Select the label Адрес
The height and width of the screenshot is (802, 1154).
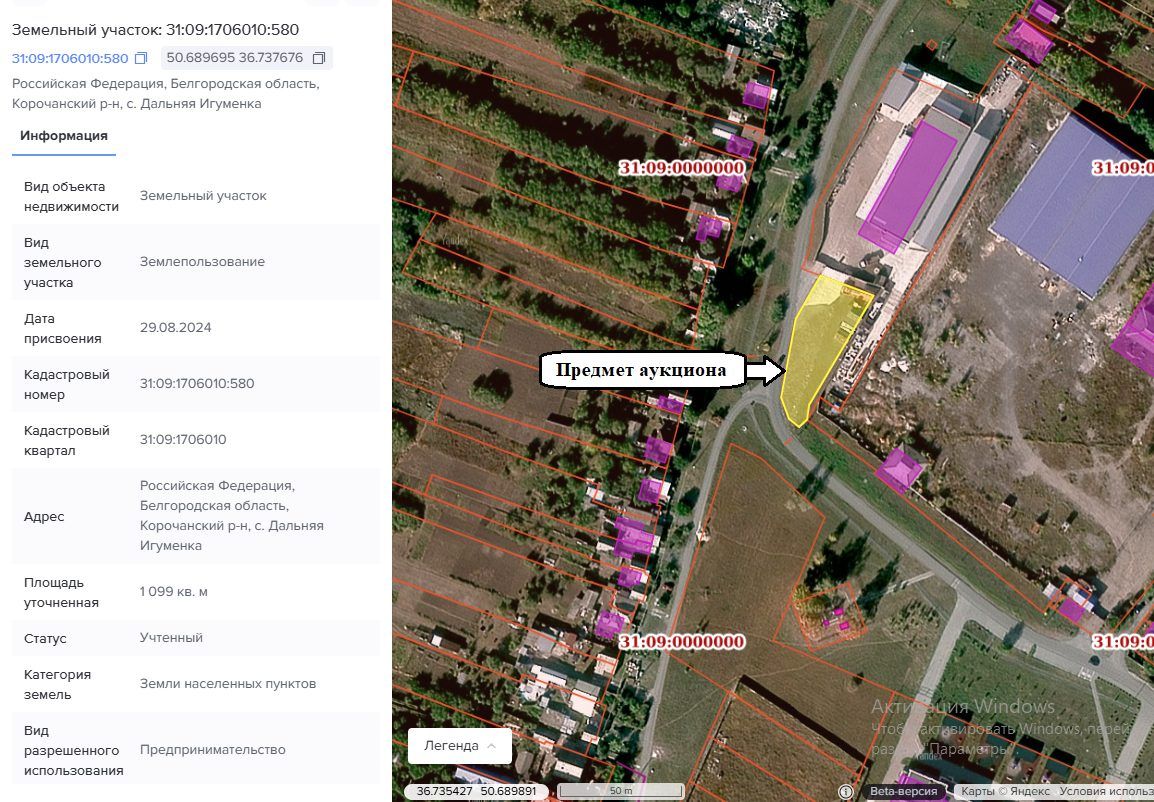[x=44, y=517]
